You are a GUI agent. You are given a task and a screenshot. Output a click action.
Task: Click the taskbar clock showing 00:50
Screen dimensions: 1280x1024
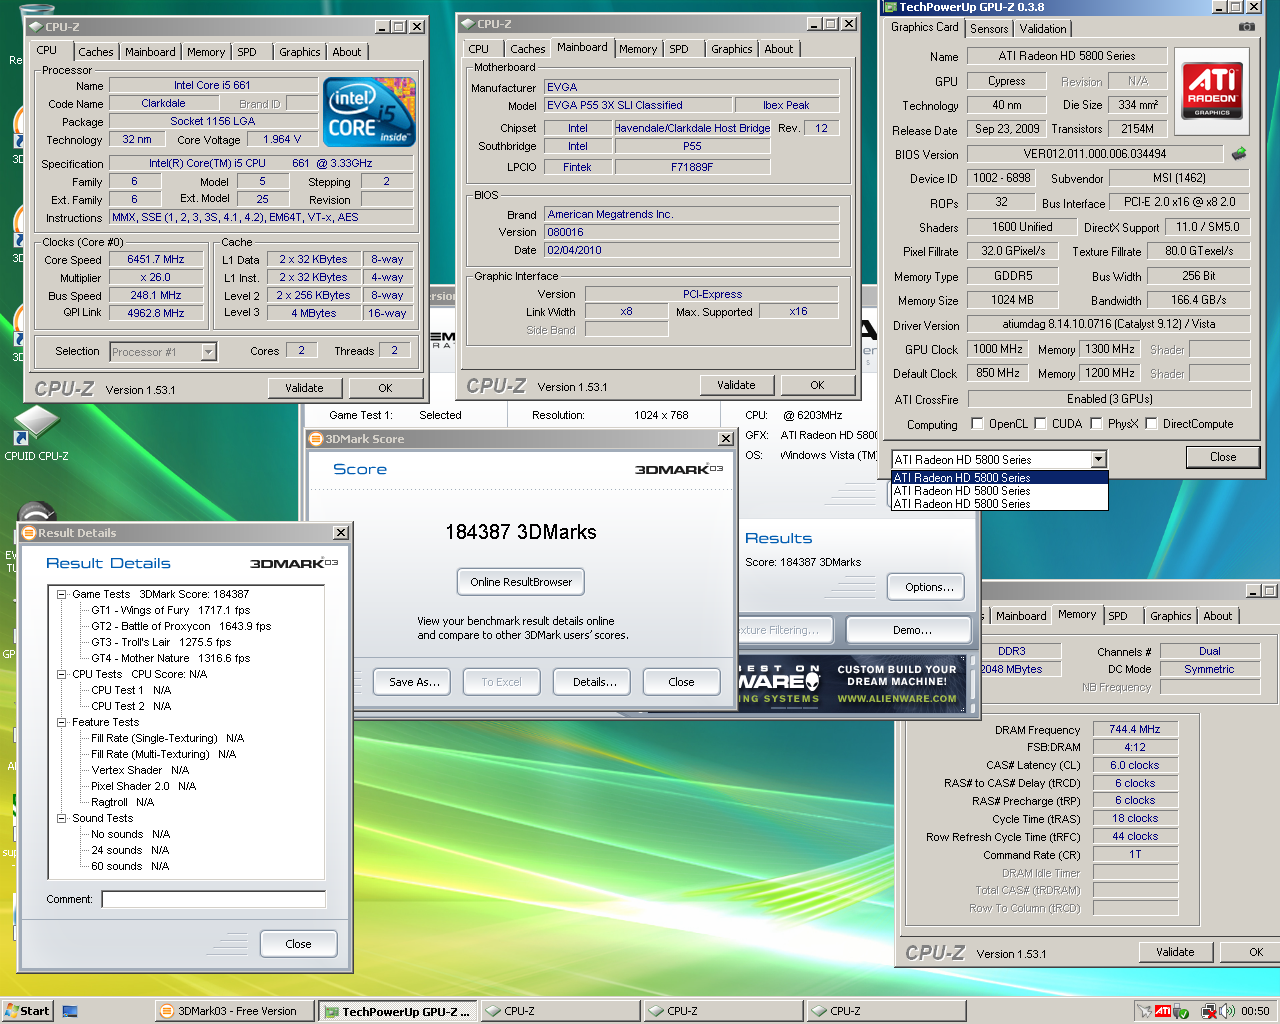pos(1255,1011)
